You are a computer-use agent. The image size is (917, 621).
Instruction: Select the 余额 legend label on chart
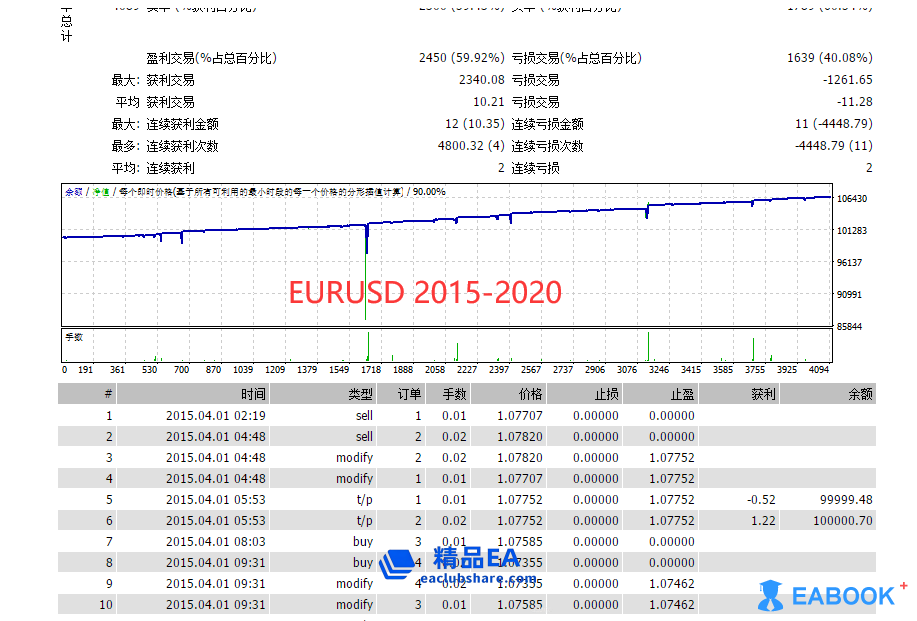click(73, 191)
